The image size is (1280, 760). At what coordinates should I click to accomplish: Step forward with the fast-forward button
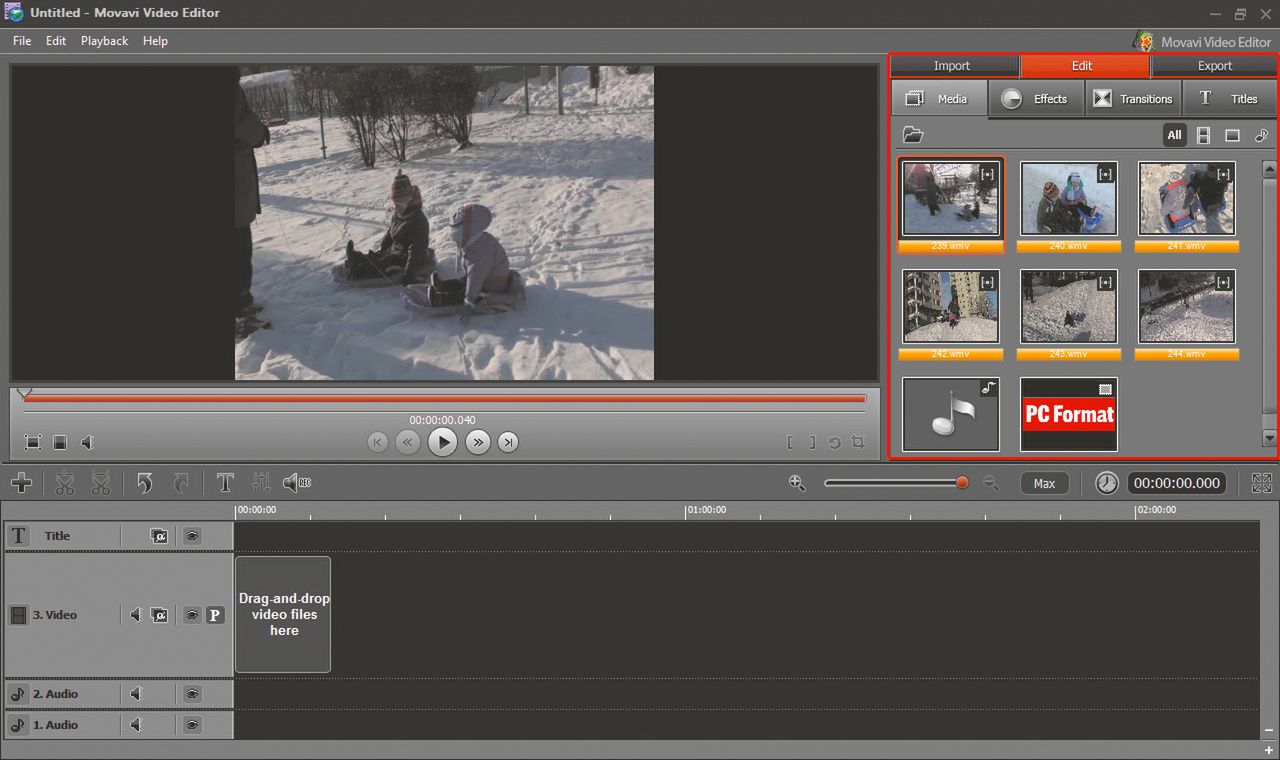(x=478, y=442)
